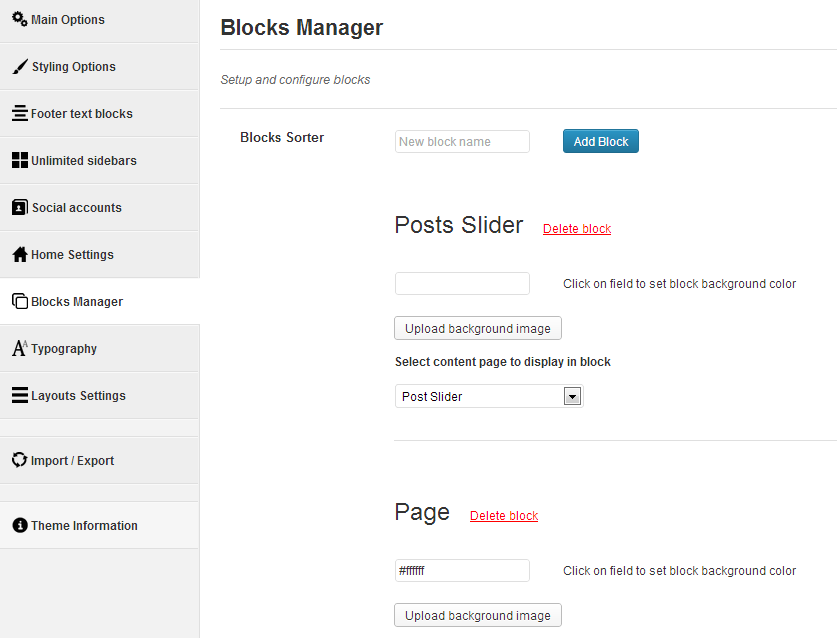Click the gears icon beside Main Options
837x638 pixels.
coord(19,19)
